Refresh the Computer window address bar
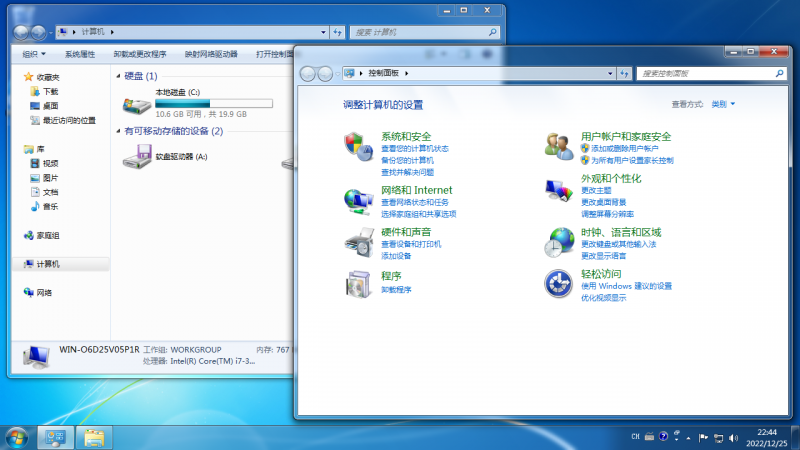This screenshot has height=450, width=800. point(338,32)
